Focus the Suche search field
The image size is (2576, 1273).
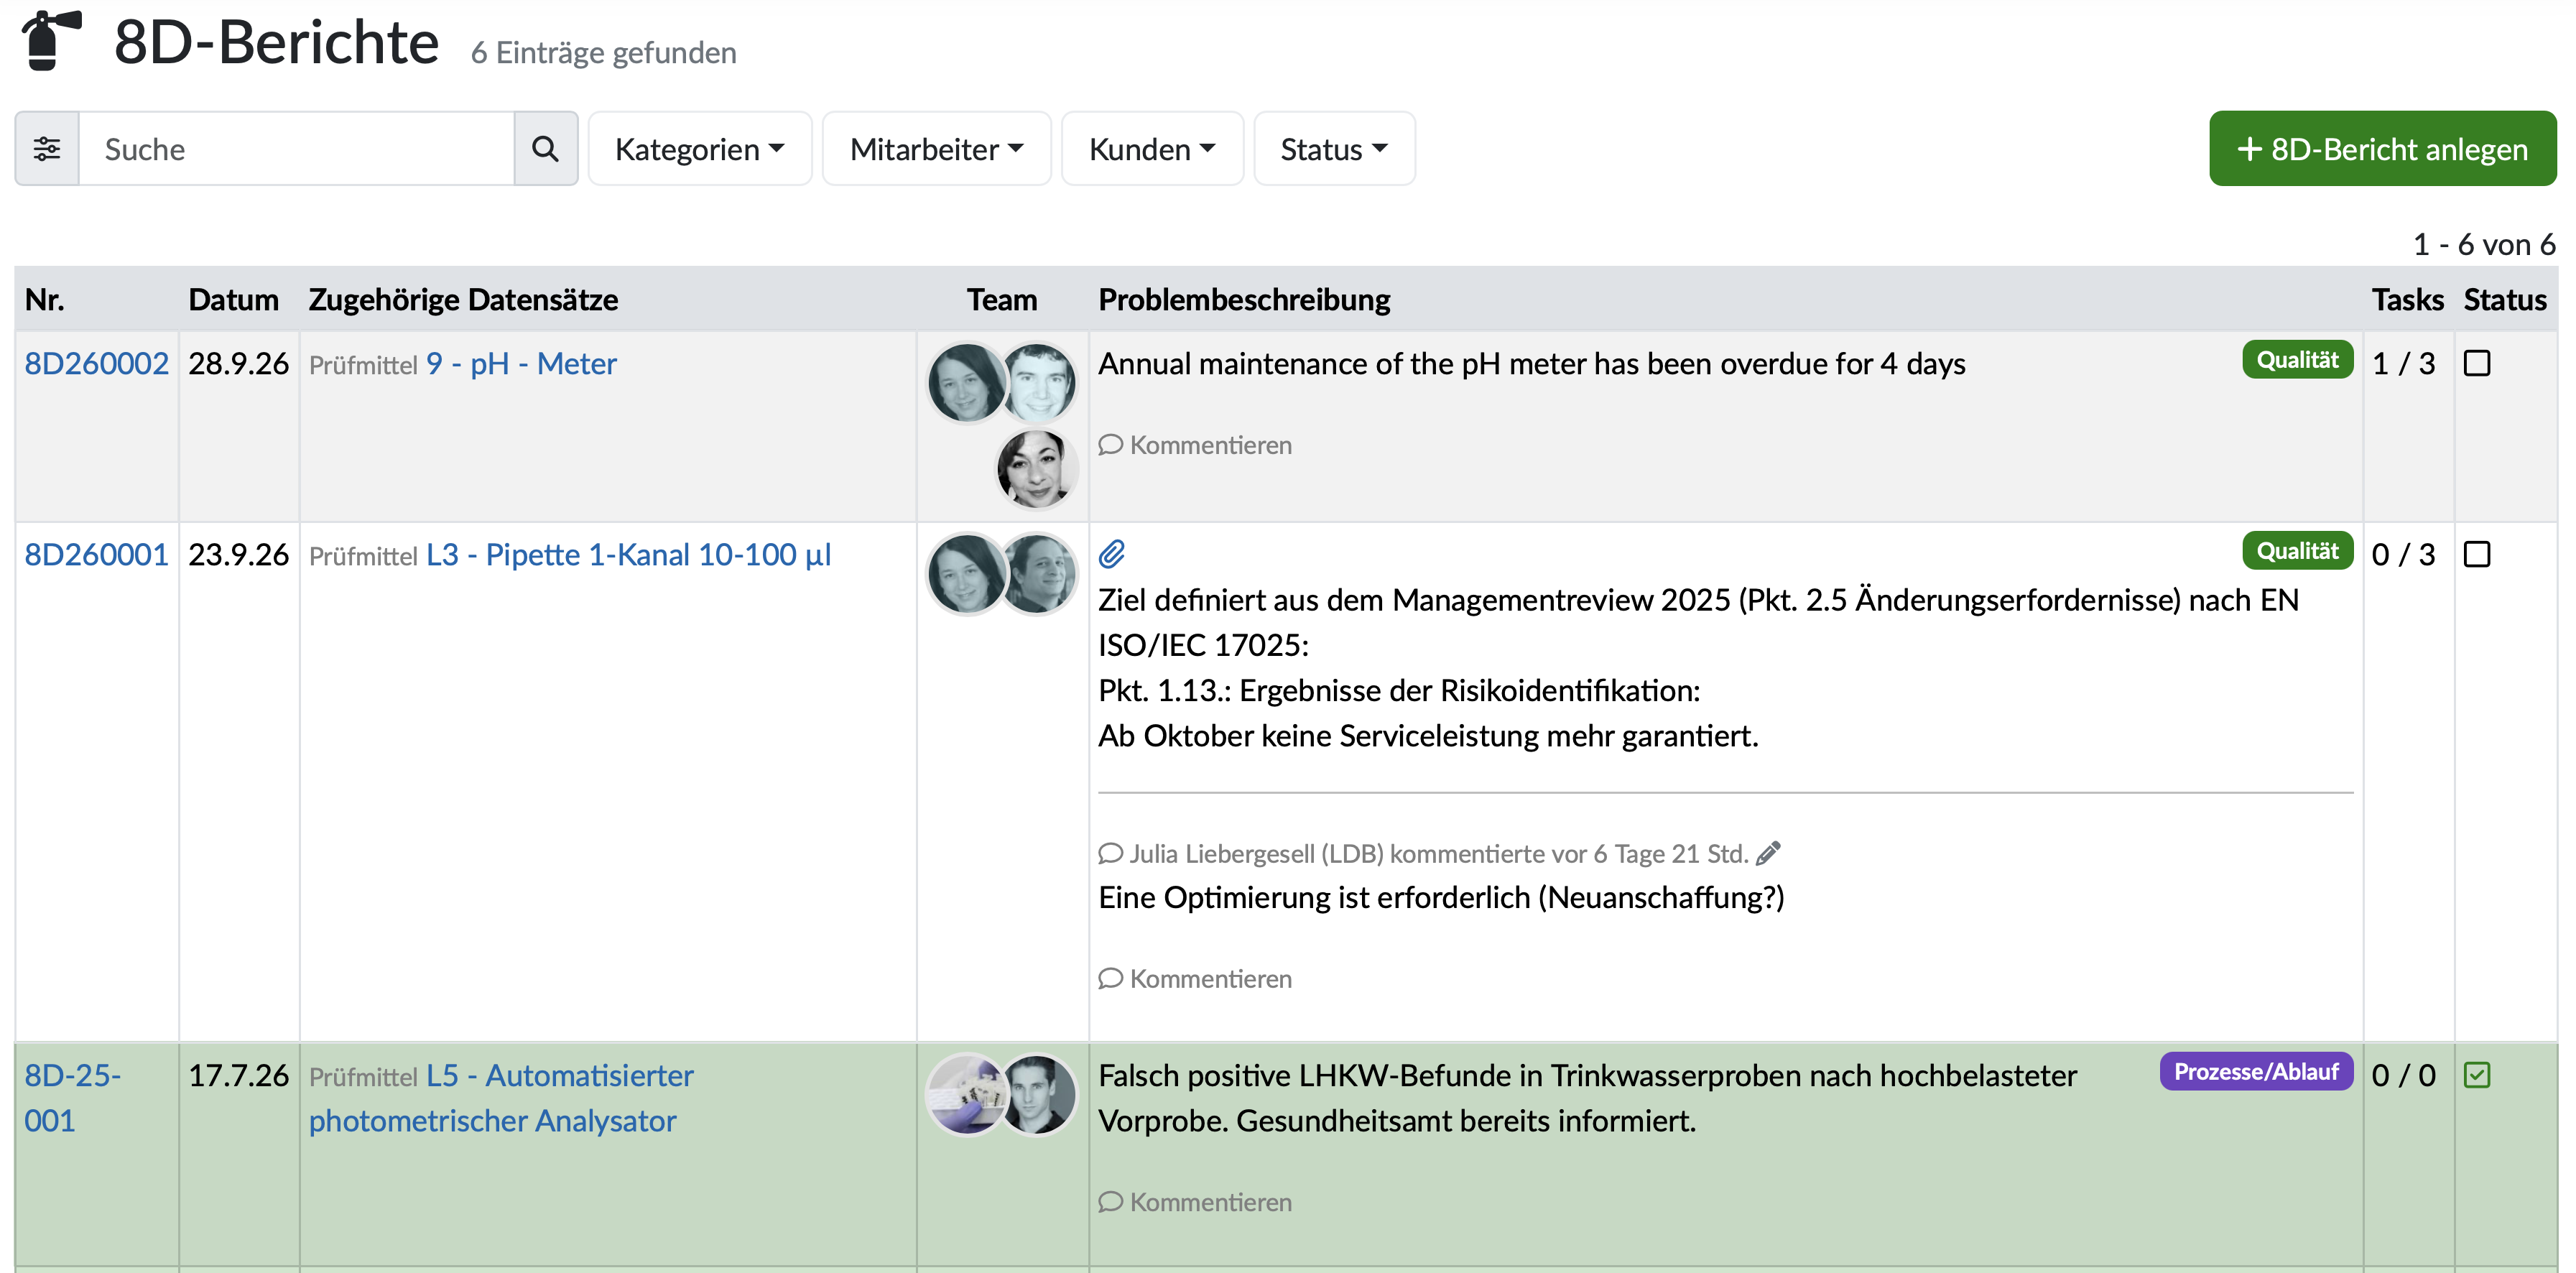coord(297,149)
